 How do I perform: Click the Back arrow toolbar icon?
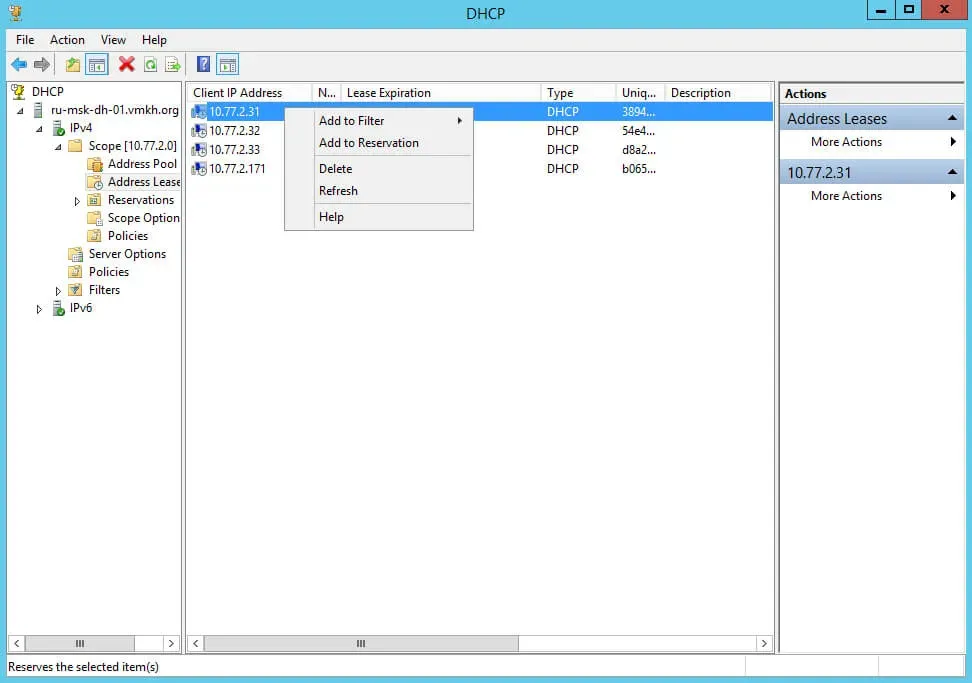pyautogui.click(x=19, y=64)
